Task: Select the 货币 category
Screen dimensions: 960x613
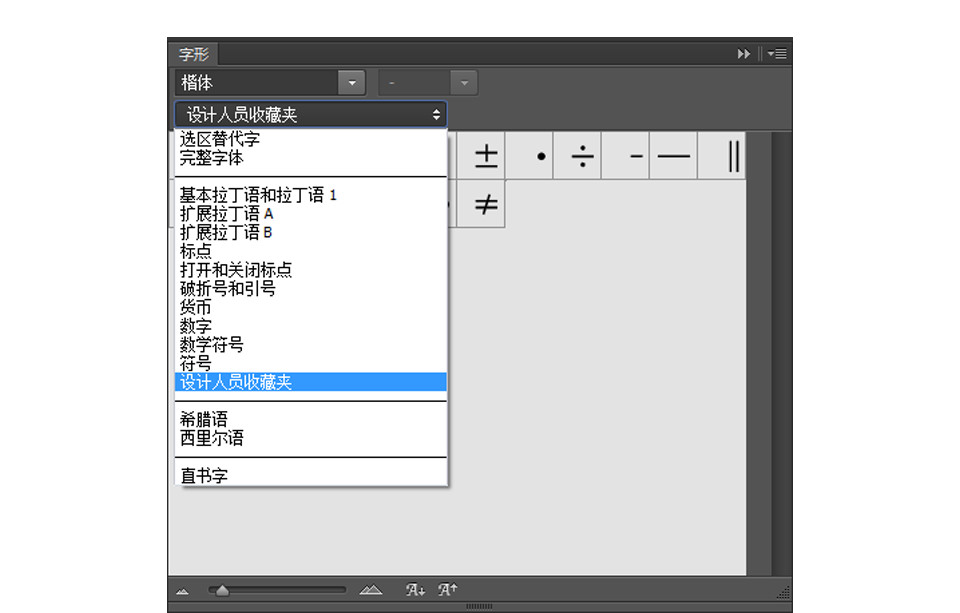Action: (311, 307)
